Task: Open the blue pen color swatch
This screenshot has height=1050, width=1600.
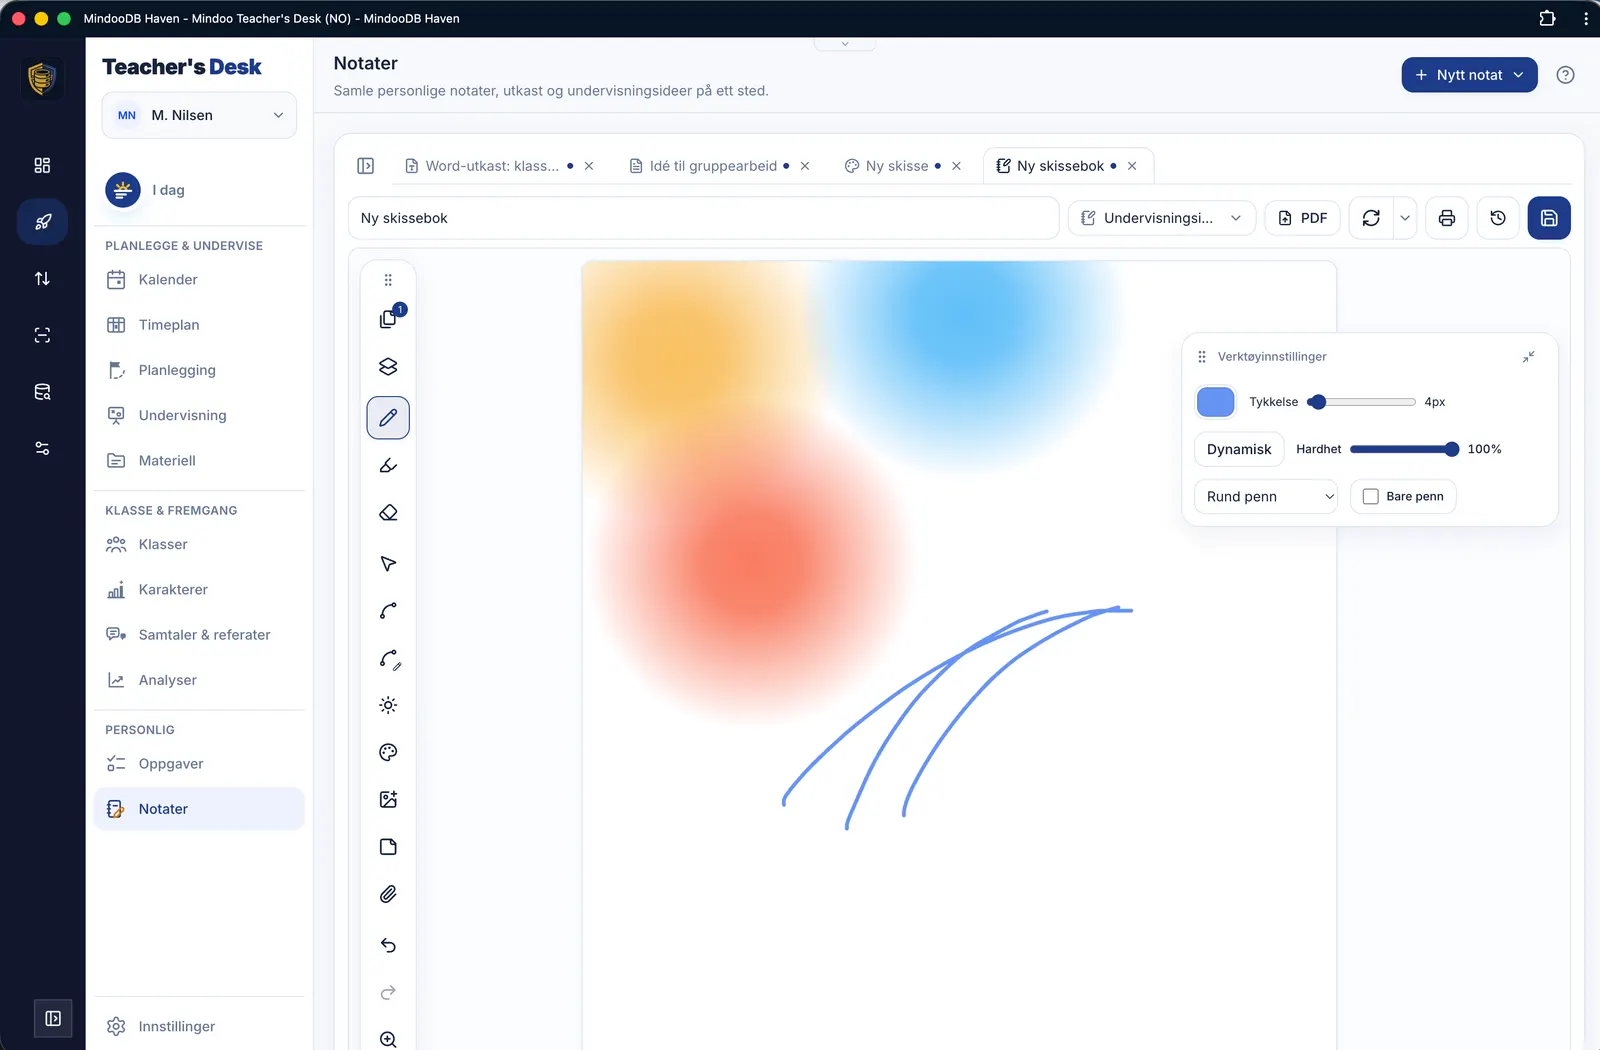Action: 1215,402
